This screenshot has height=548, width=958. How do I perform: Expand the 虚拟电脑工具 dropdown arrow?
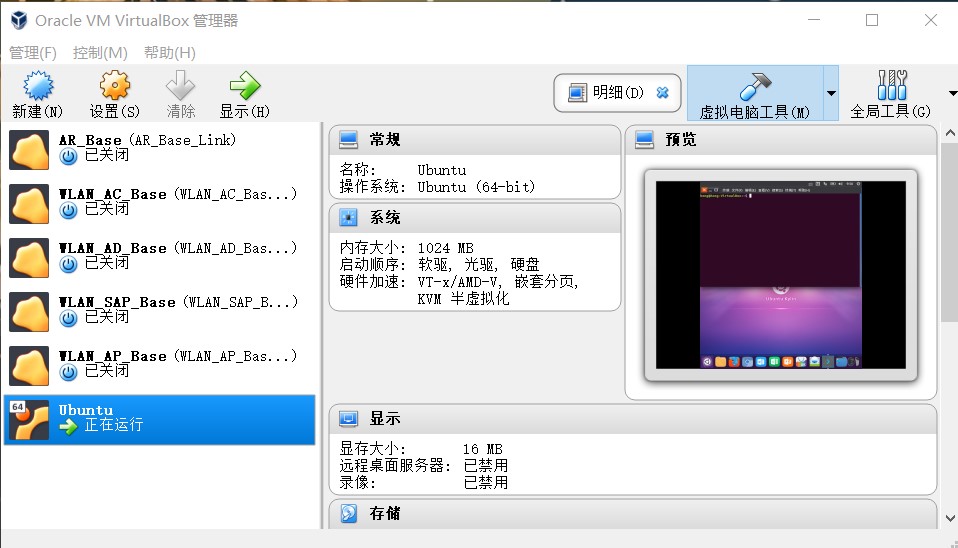click(831, 93)
